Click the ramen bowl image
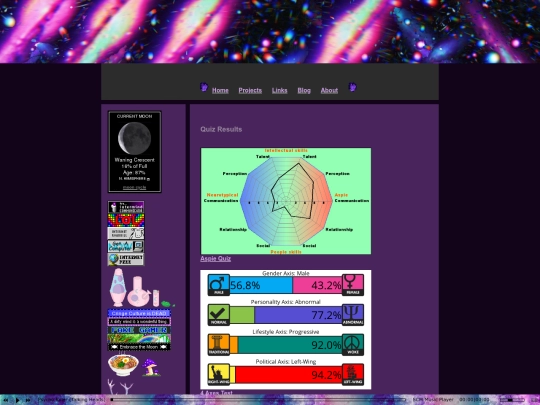This screenshot has height=405, width=540. click(123, 365)
